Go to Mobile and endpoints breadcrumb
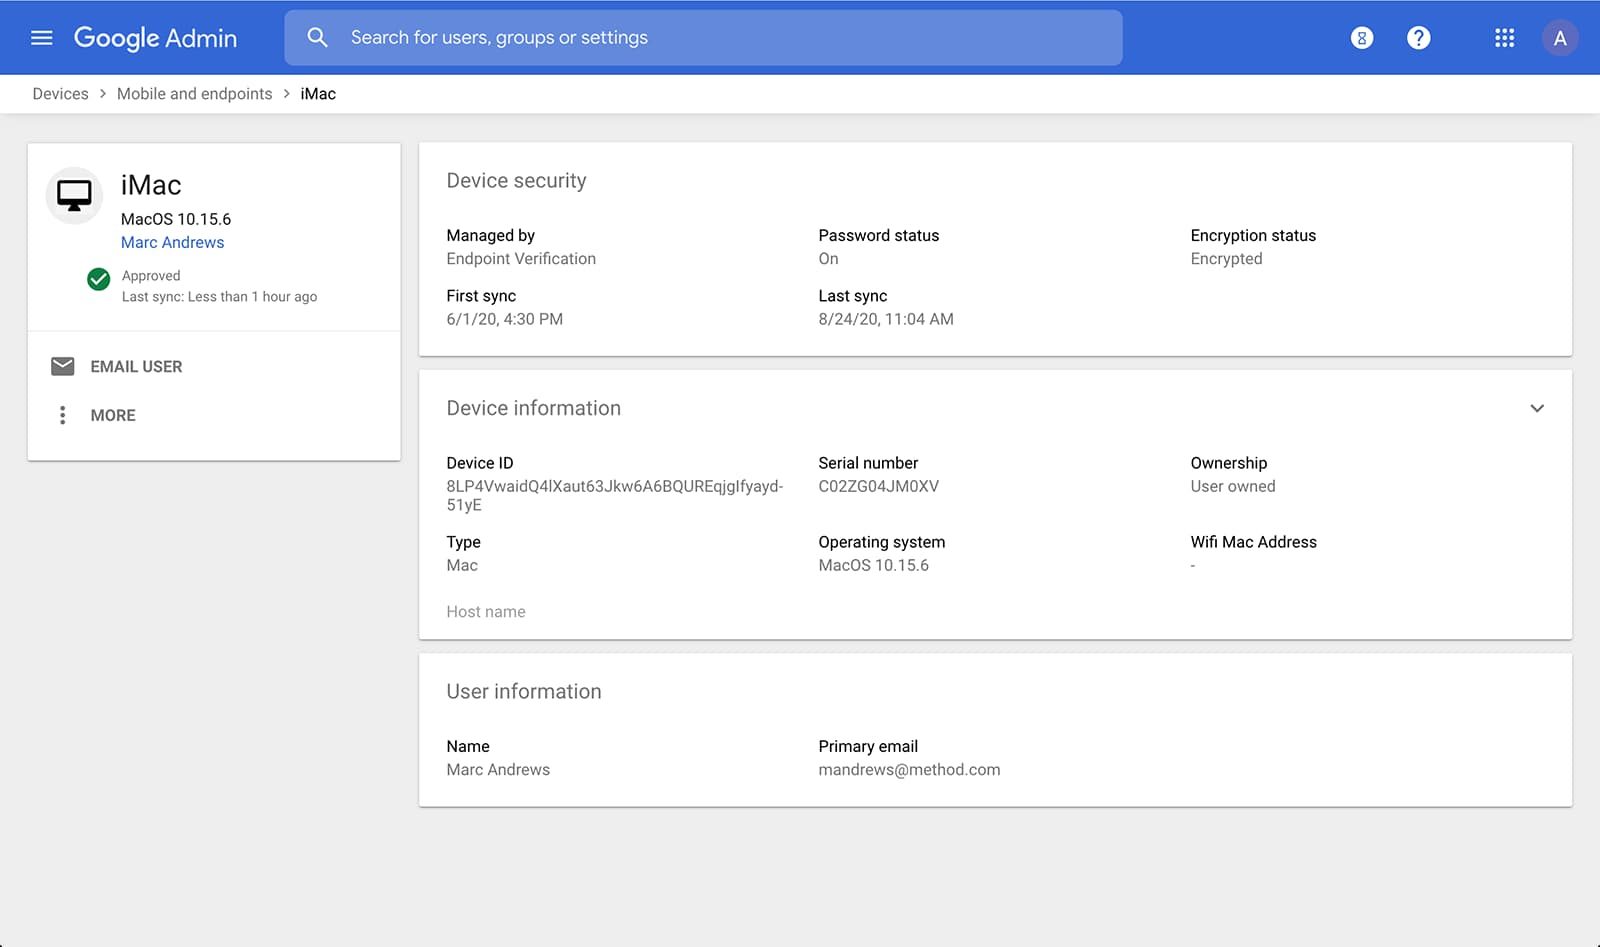 click(x=194, y=94)
